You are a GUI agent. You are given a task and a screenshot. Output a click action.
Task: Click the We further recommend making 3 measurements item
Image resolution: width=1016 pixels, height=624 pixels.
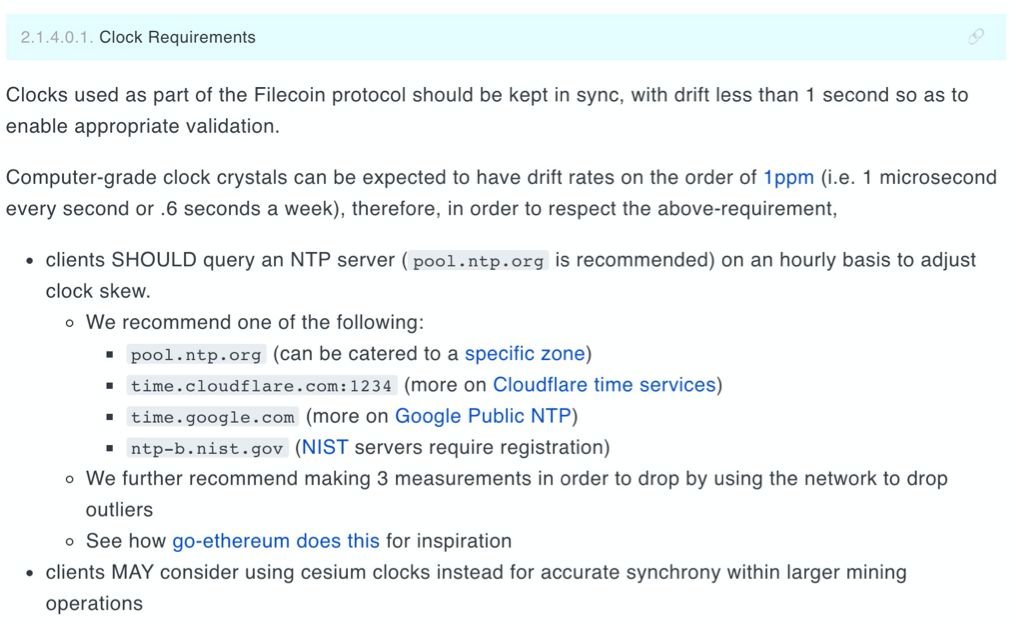coord(516,494)
